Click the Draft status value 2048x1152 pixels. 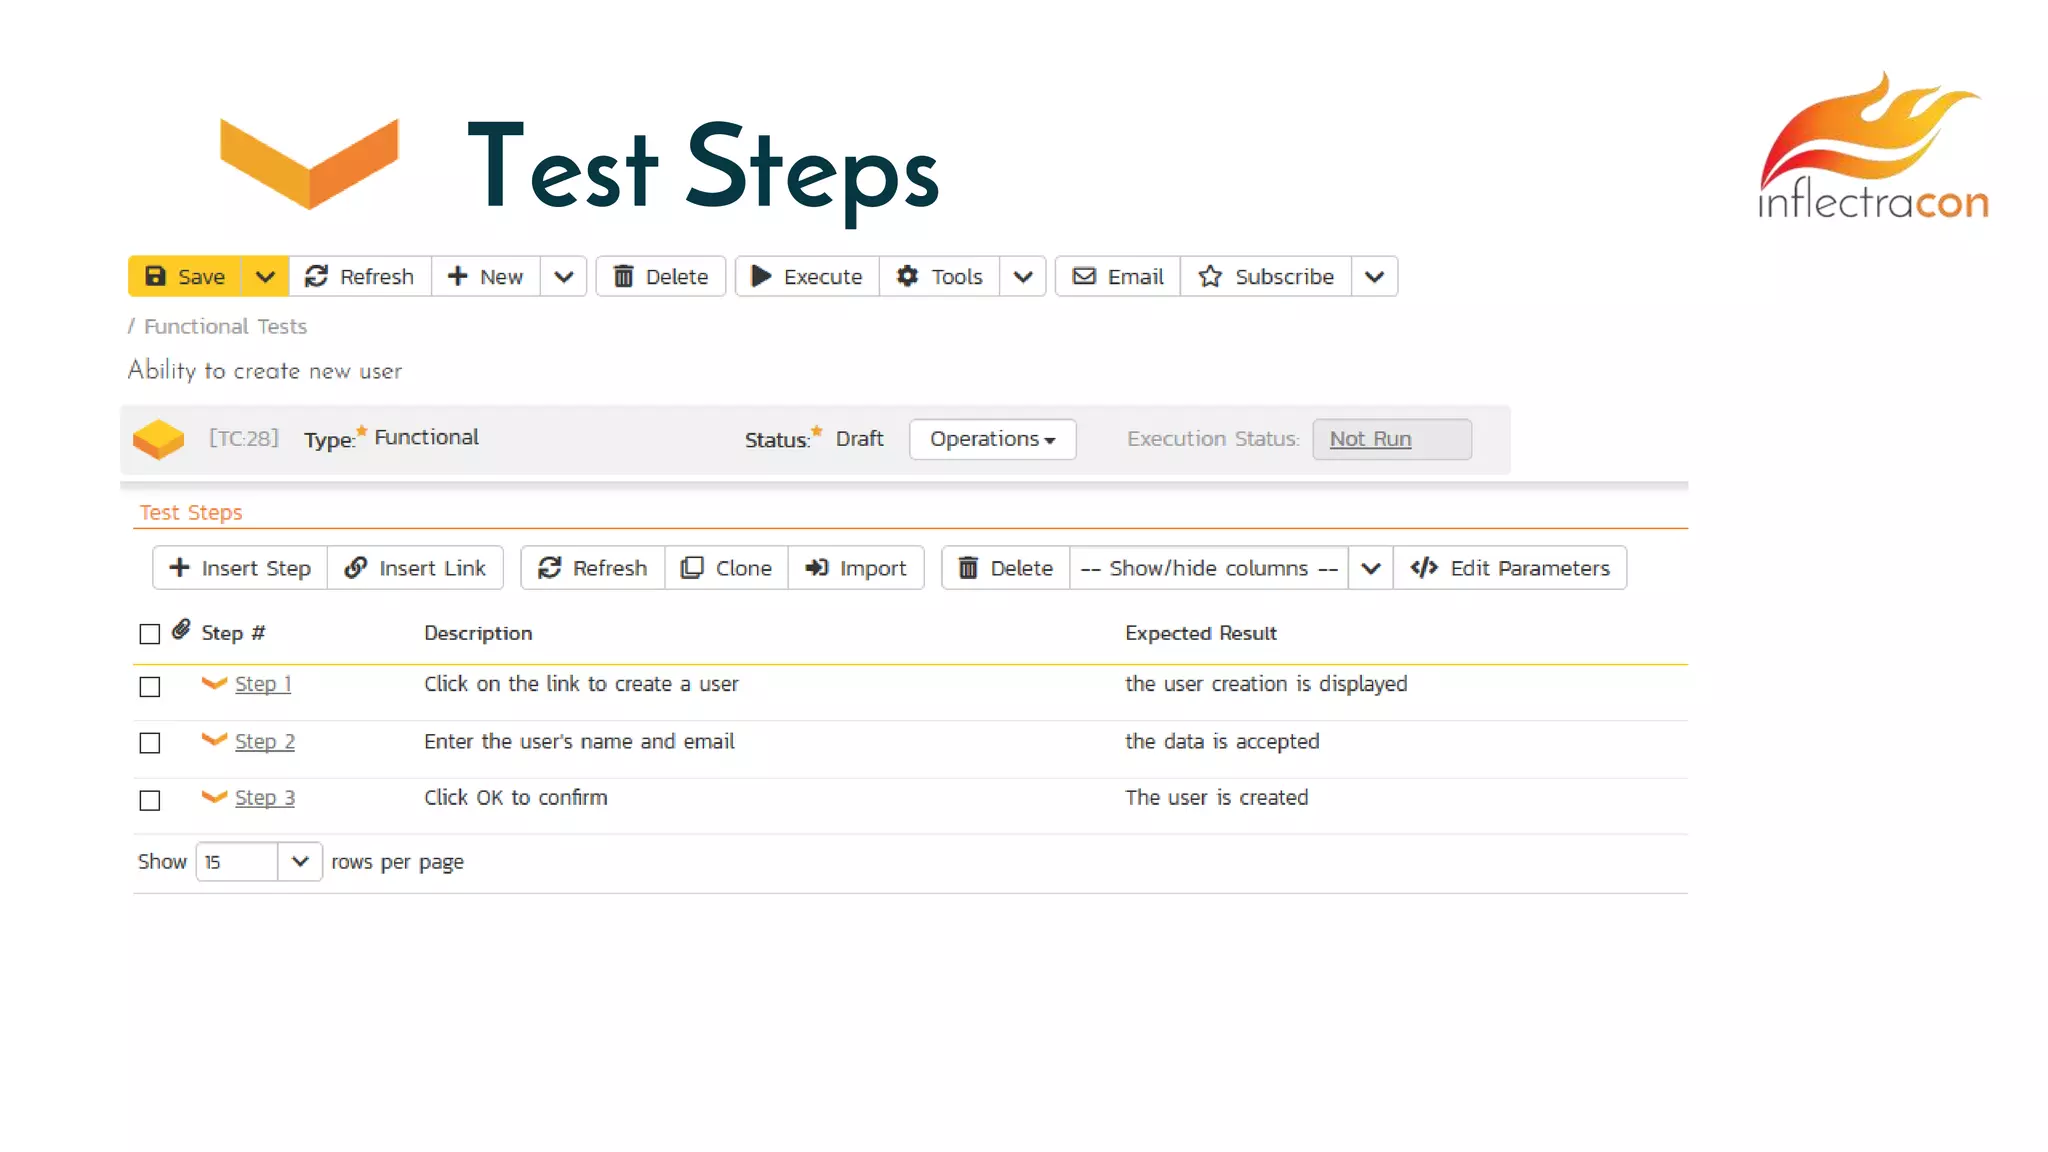click(860, 439)
